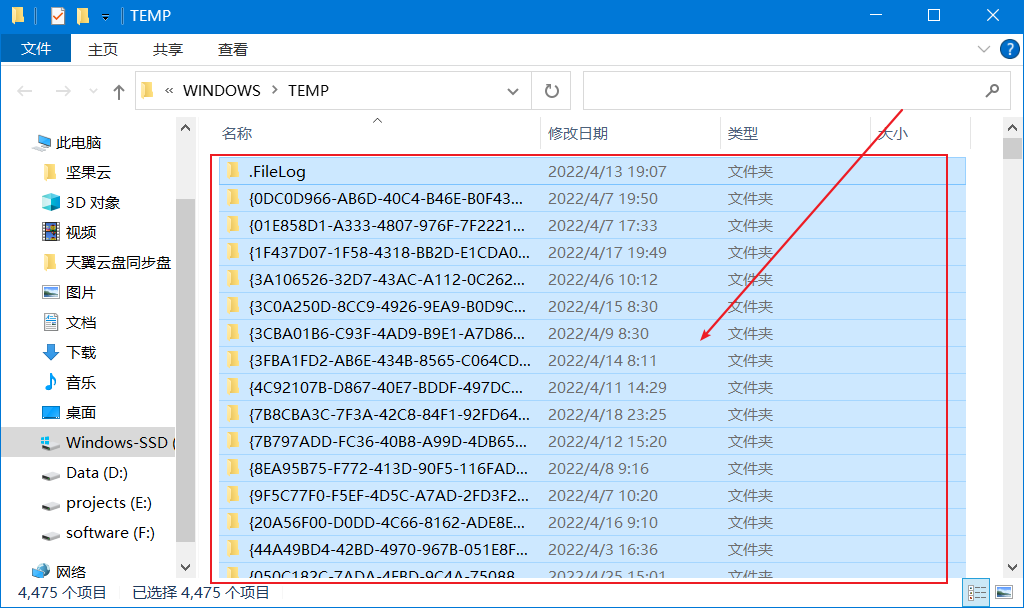Go forward with the right arrow
Viewport: 1024px width, 608px height.
click(x=63, y=91)
